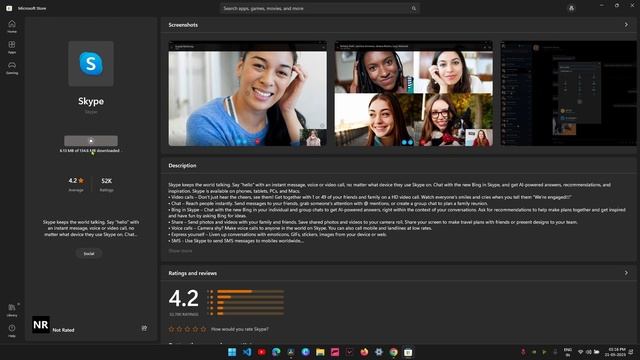Expand the Screenshots section arrow
This screenshot has height=360, width=640.
[x=626, y=25]
